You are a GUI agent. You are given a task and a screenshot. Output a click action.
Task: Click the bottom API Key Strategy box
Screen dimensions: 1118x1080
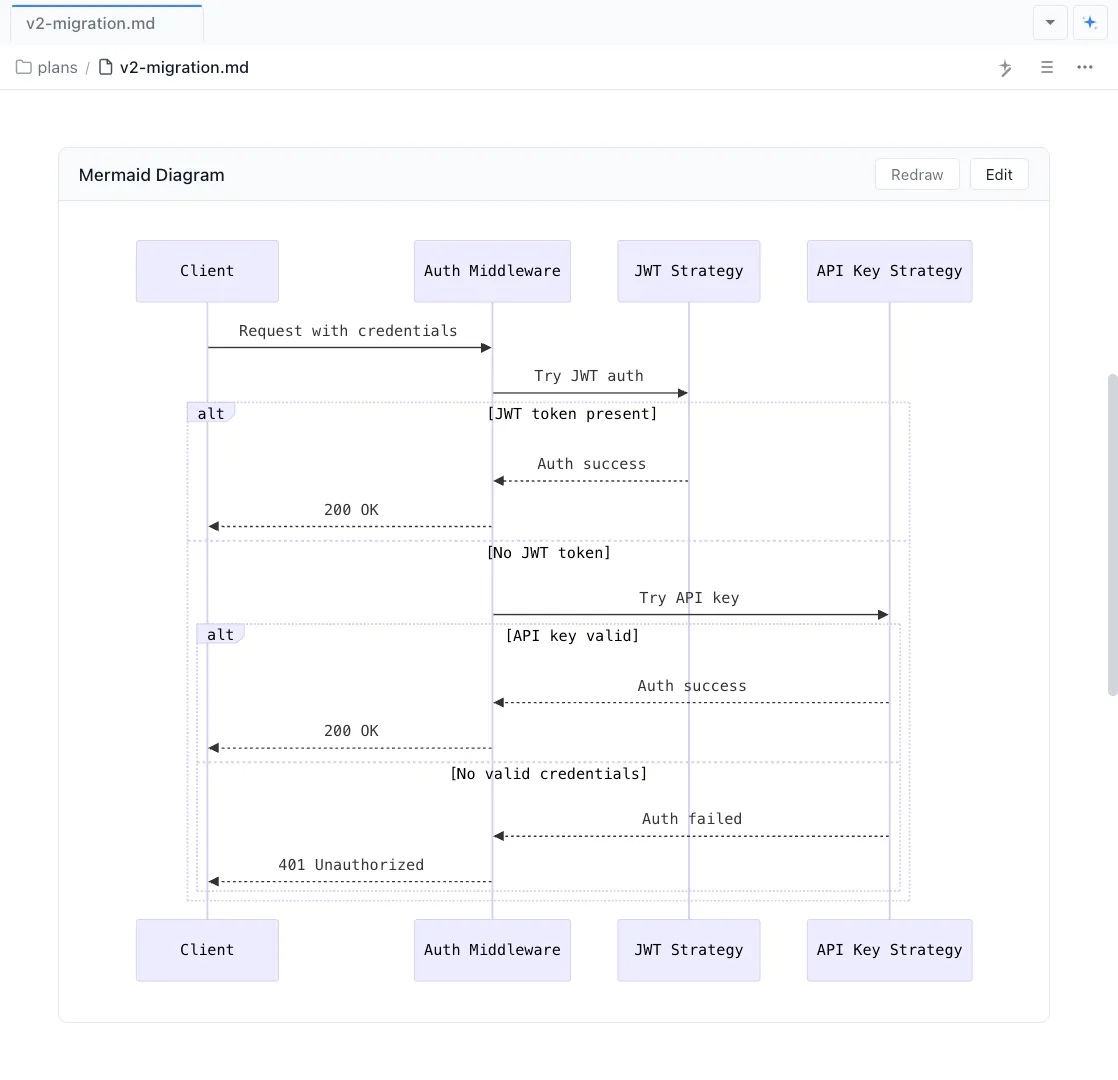(889, 950)
